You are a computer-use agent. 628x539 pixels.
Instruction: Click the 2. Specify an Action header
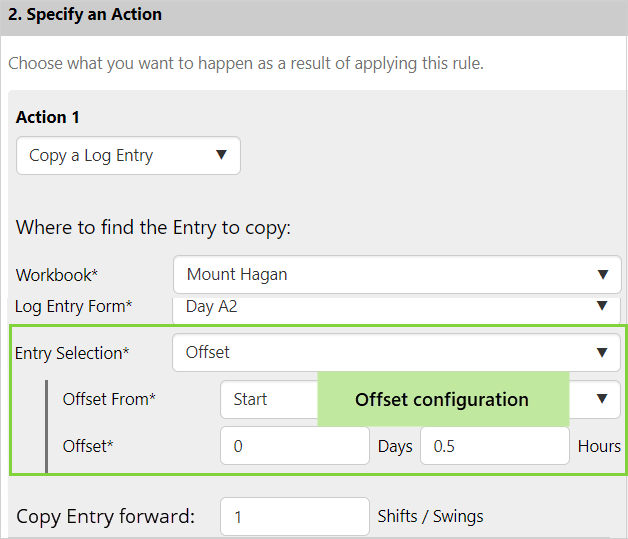coord(85,15)
